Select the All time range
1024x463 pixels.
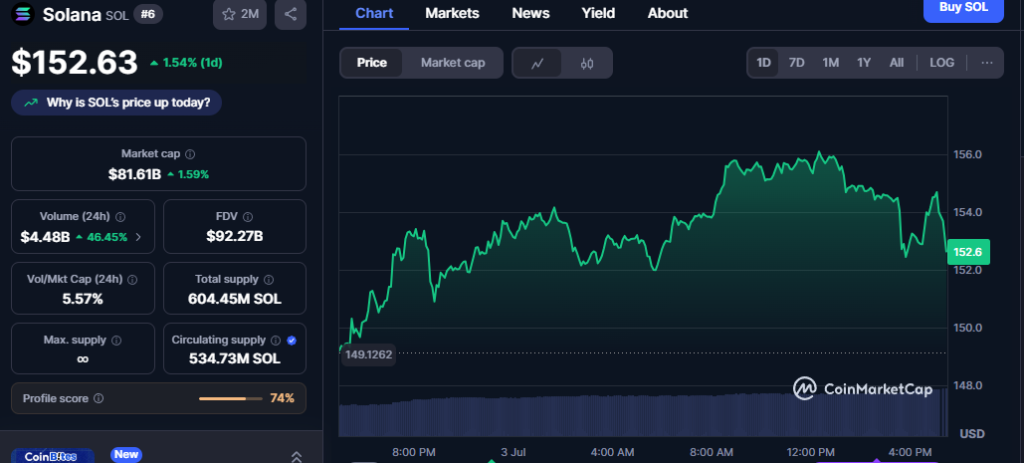click(897, 63)
